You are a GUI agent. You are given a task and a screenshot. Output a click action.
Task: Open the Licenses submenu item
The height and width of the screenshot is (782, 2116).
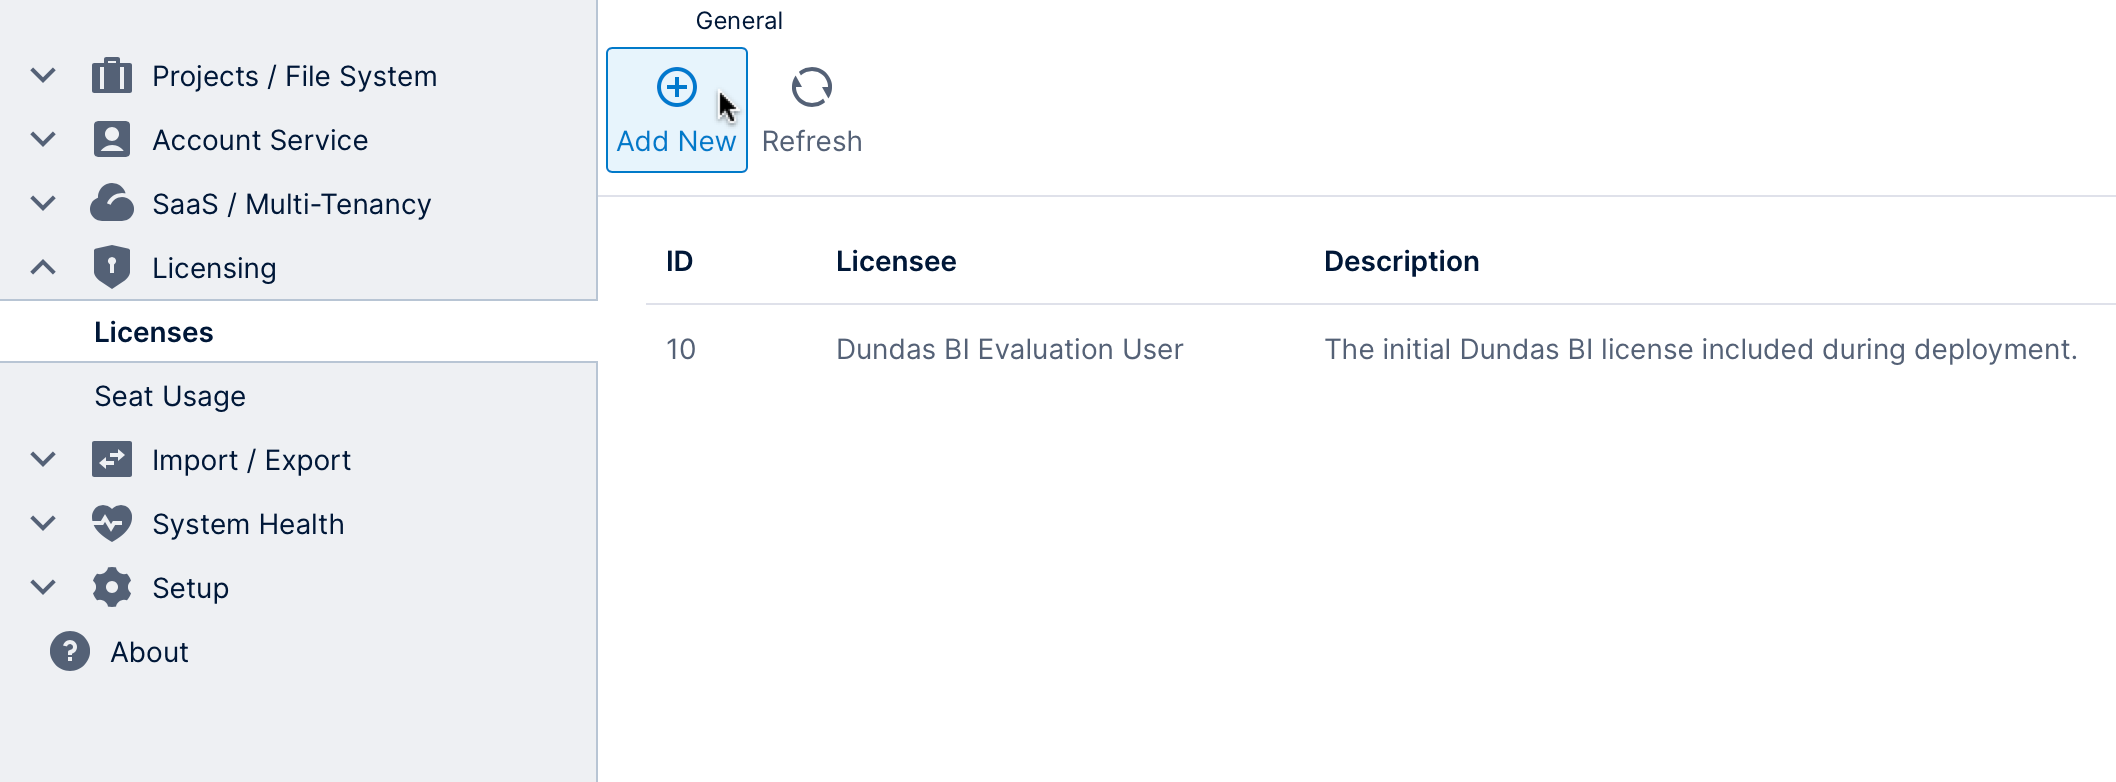tap(298, 332)
